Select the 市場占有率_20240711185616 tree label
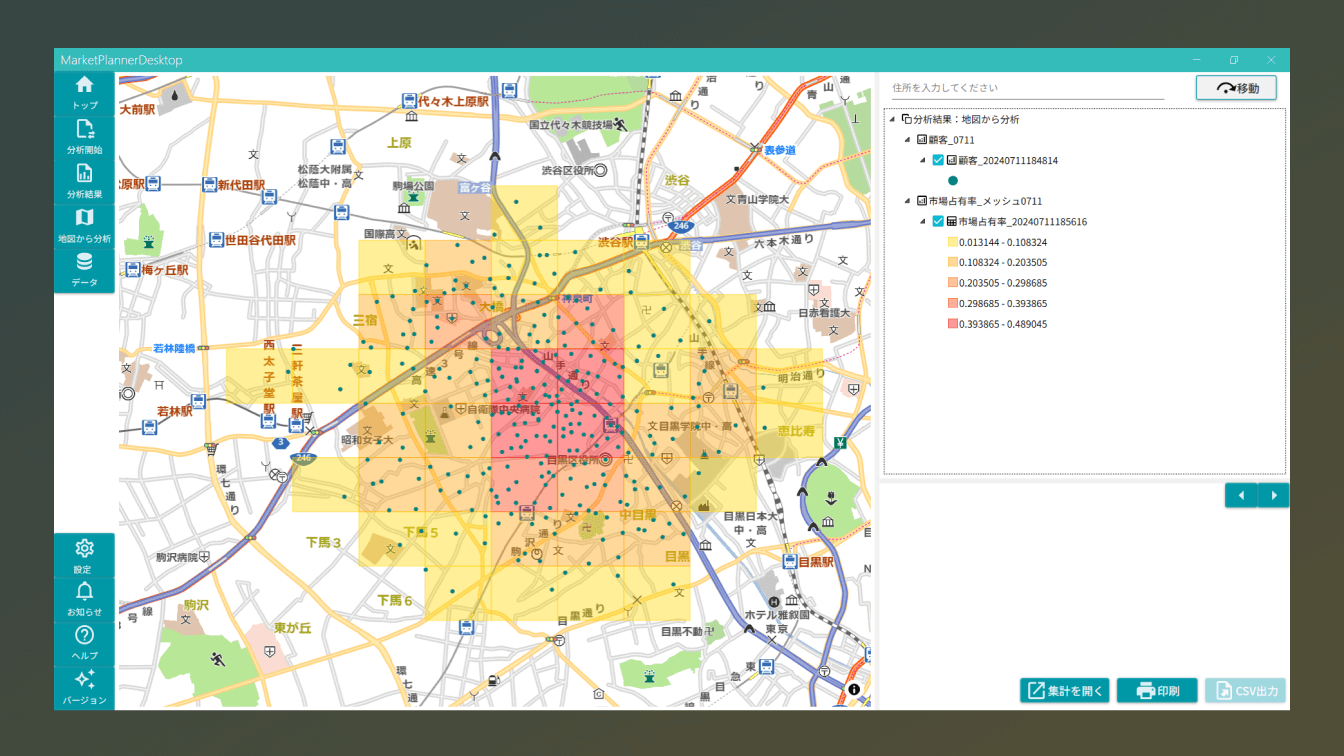 click(x=1023, y=221)
